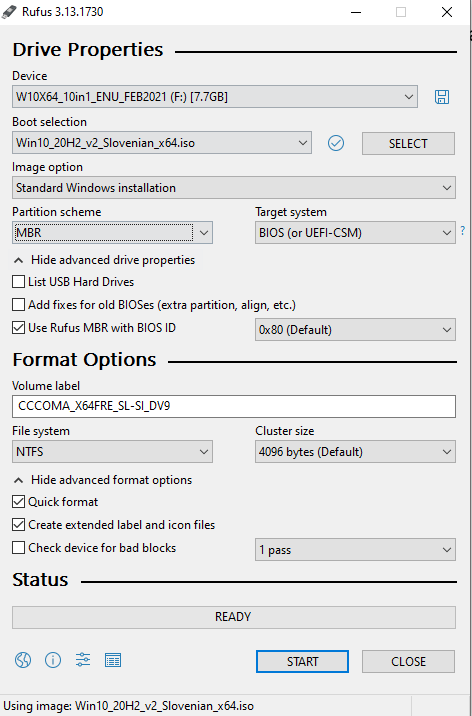Open the Partition scheme MBR dropdown
The height and width of the screenshot is (716, 472).
(x=112, y=233)
